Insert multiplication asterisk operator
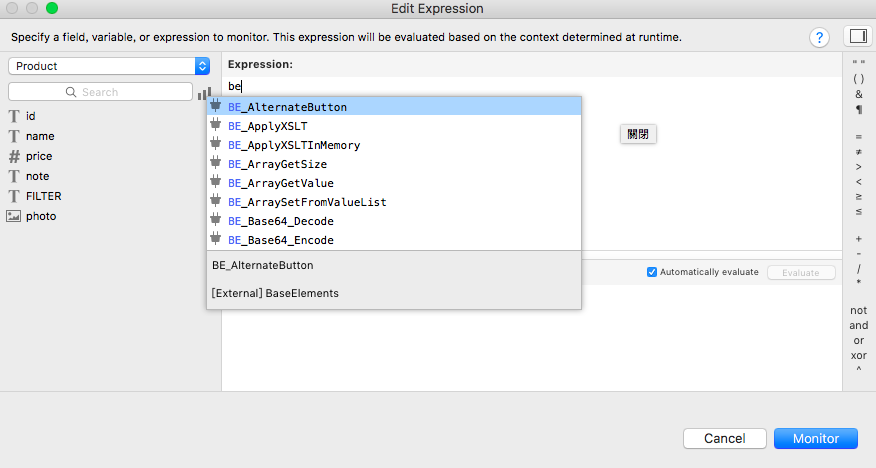The width and height of the screenshot is (876, 468). 859,283
